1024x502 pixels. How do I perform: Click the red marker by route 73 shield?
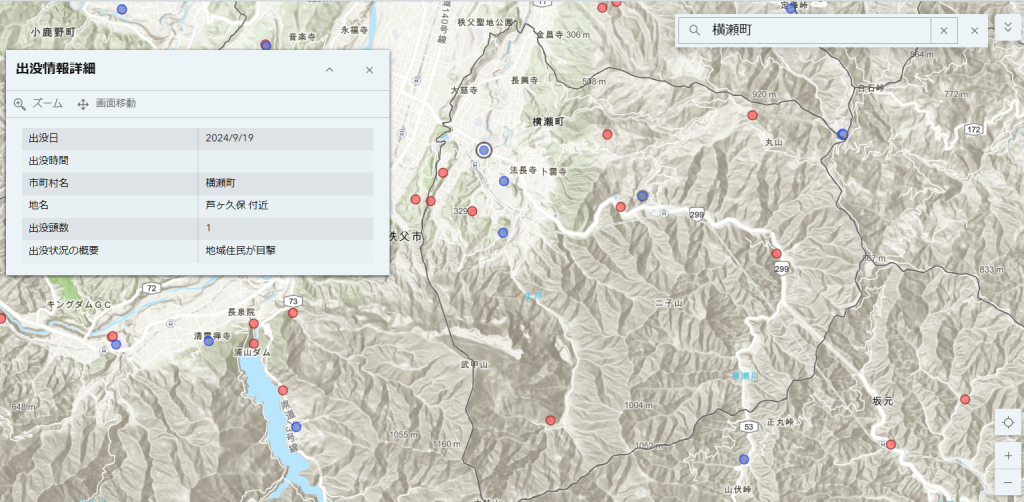coord(293,313)
